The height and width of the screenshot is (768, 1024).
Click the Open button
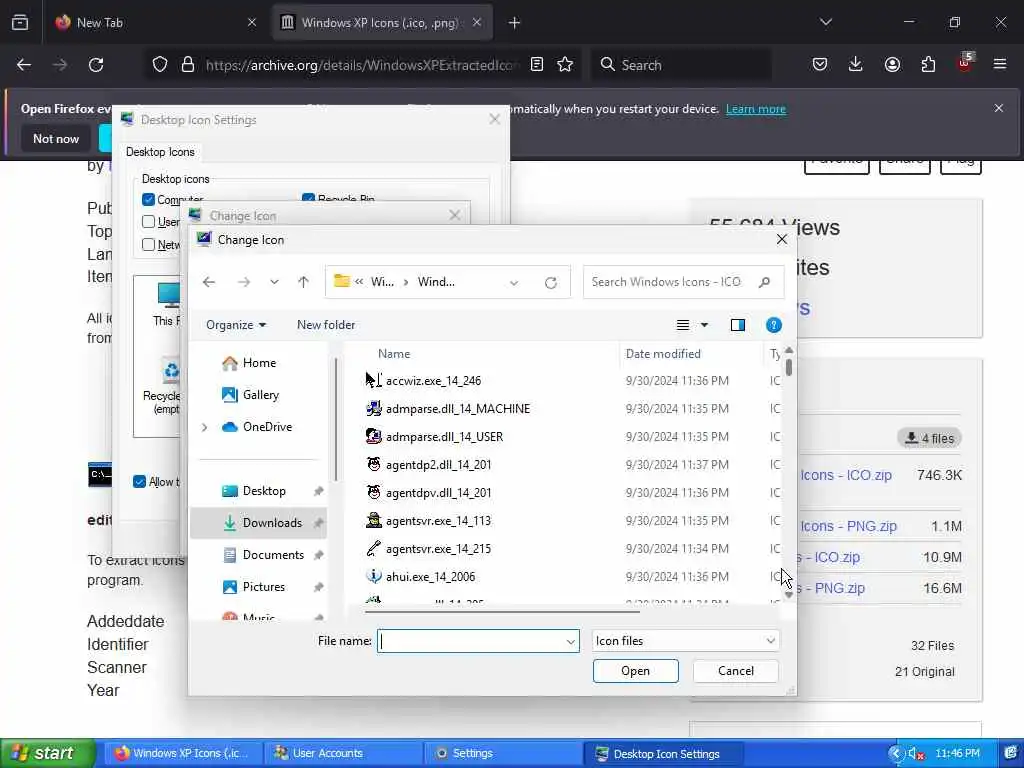[635, 671]
